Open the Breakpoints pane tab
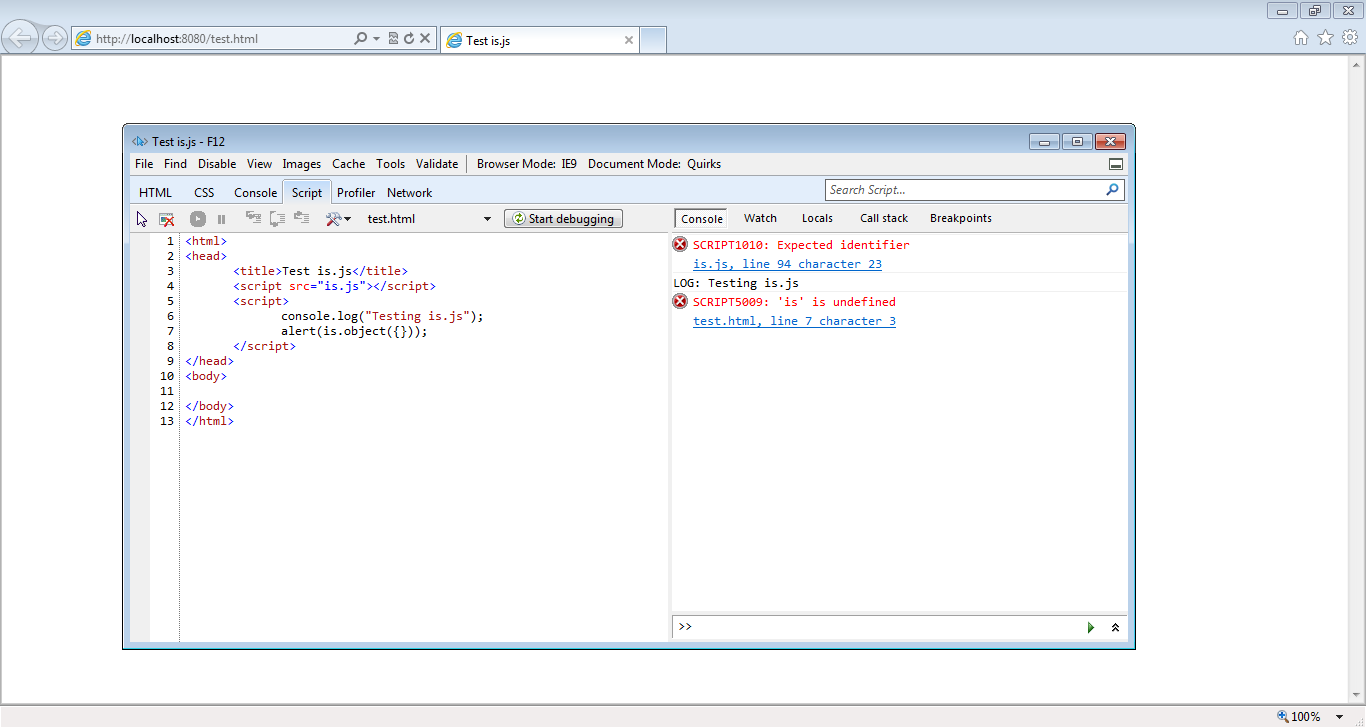 pos(961,218)
